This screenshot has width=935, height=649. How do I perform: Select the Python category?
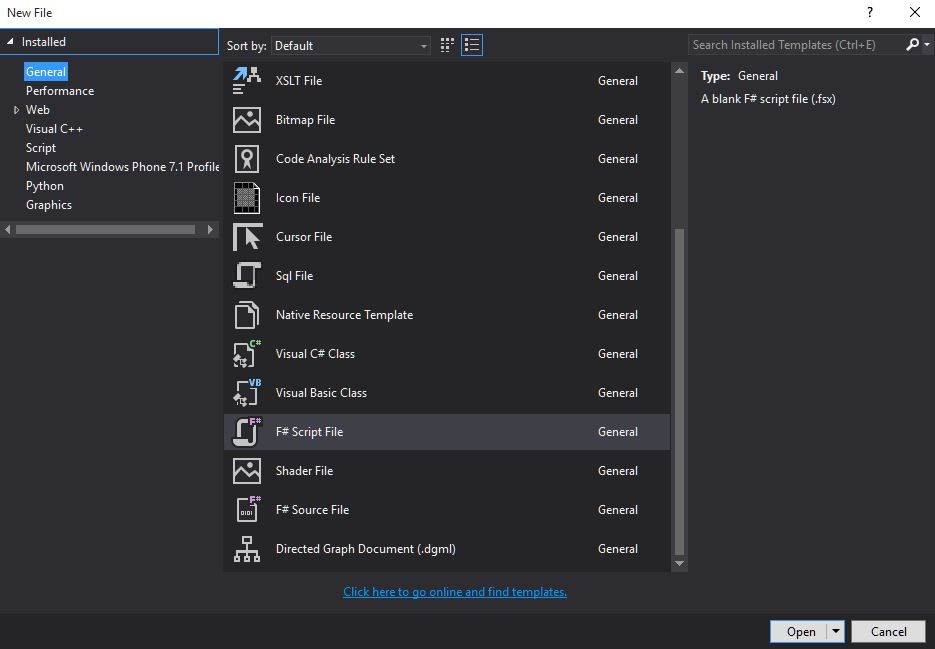point(45,186)
